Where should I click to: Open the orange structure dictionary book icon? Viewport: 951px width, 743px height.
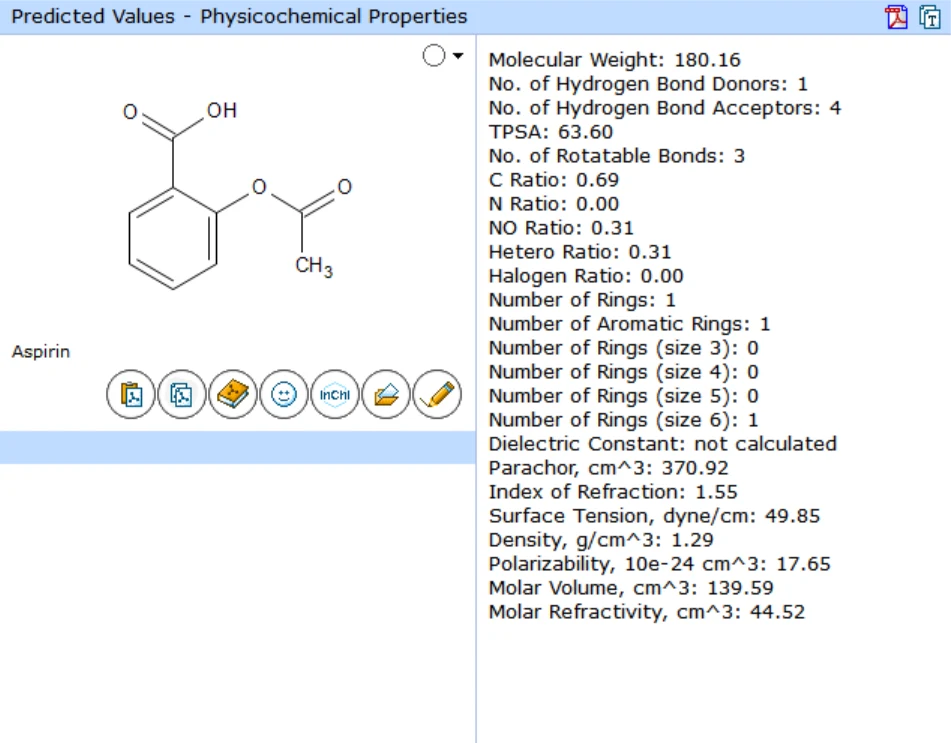coord(233,395)
